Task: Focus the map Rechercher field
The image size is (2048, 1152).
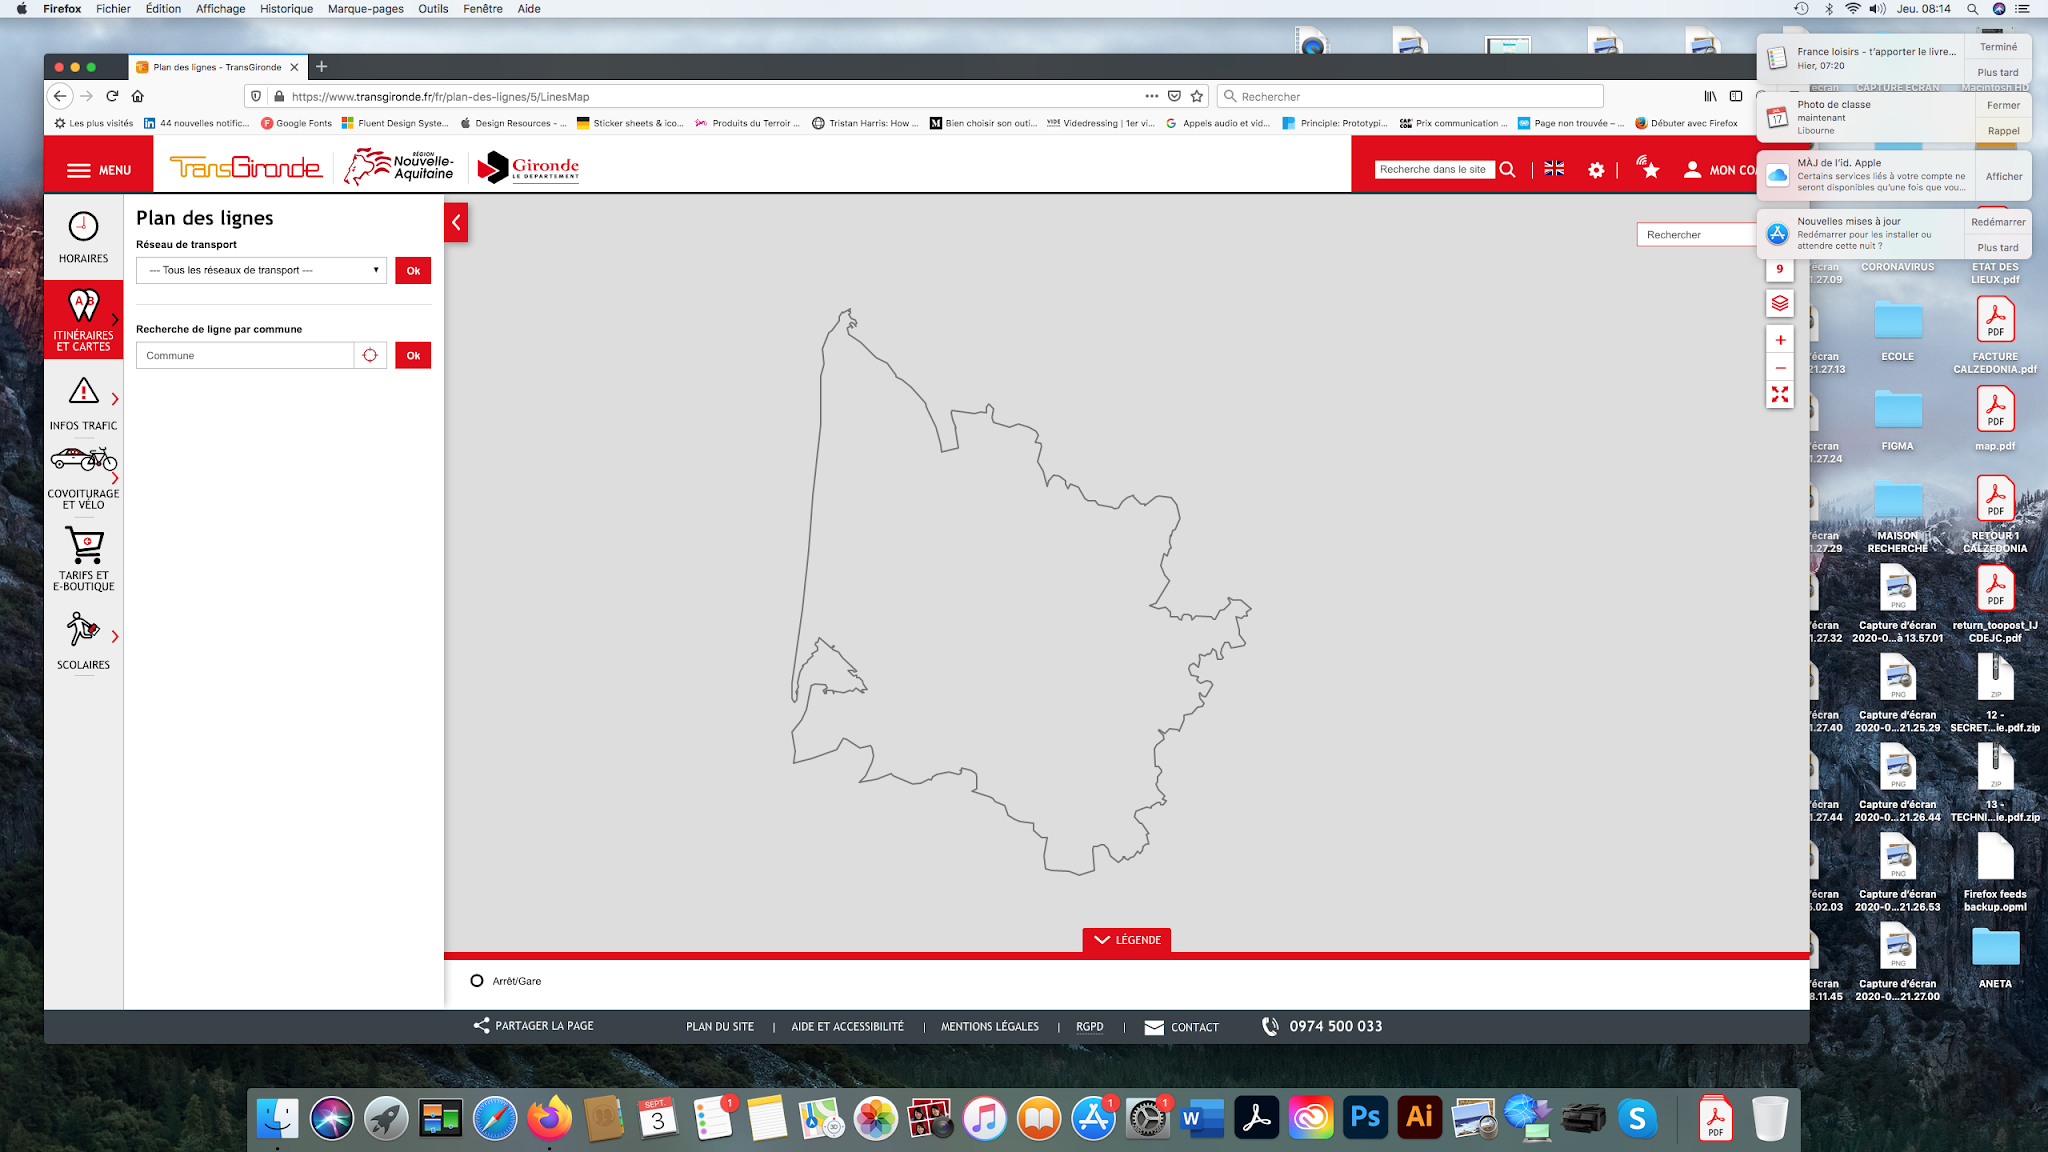Action: coord(1697,234)
